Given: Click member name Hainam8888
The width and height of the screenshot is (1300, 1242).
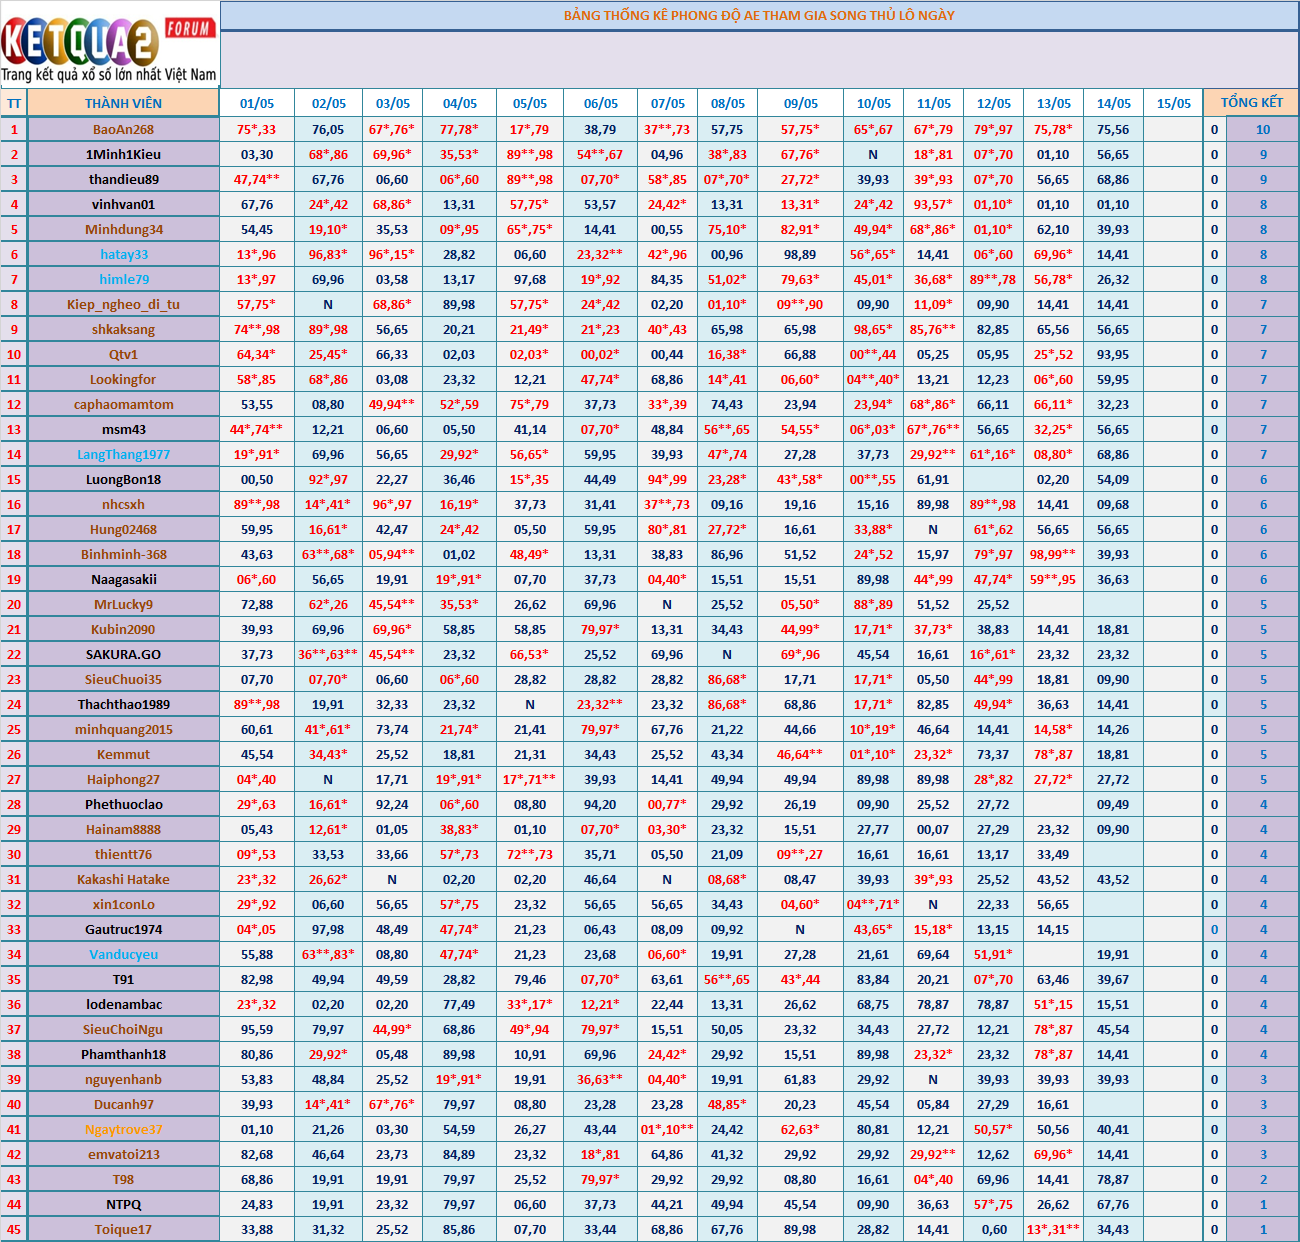Looking at the screenshot, I should click(123, 829).
